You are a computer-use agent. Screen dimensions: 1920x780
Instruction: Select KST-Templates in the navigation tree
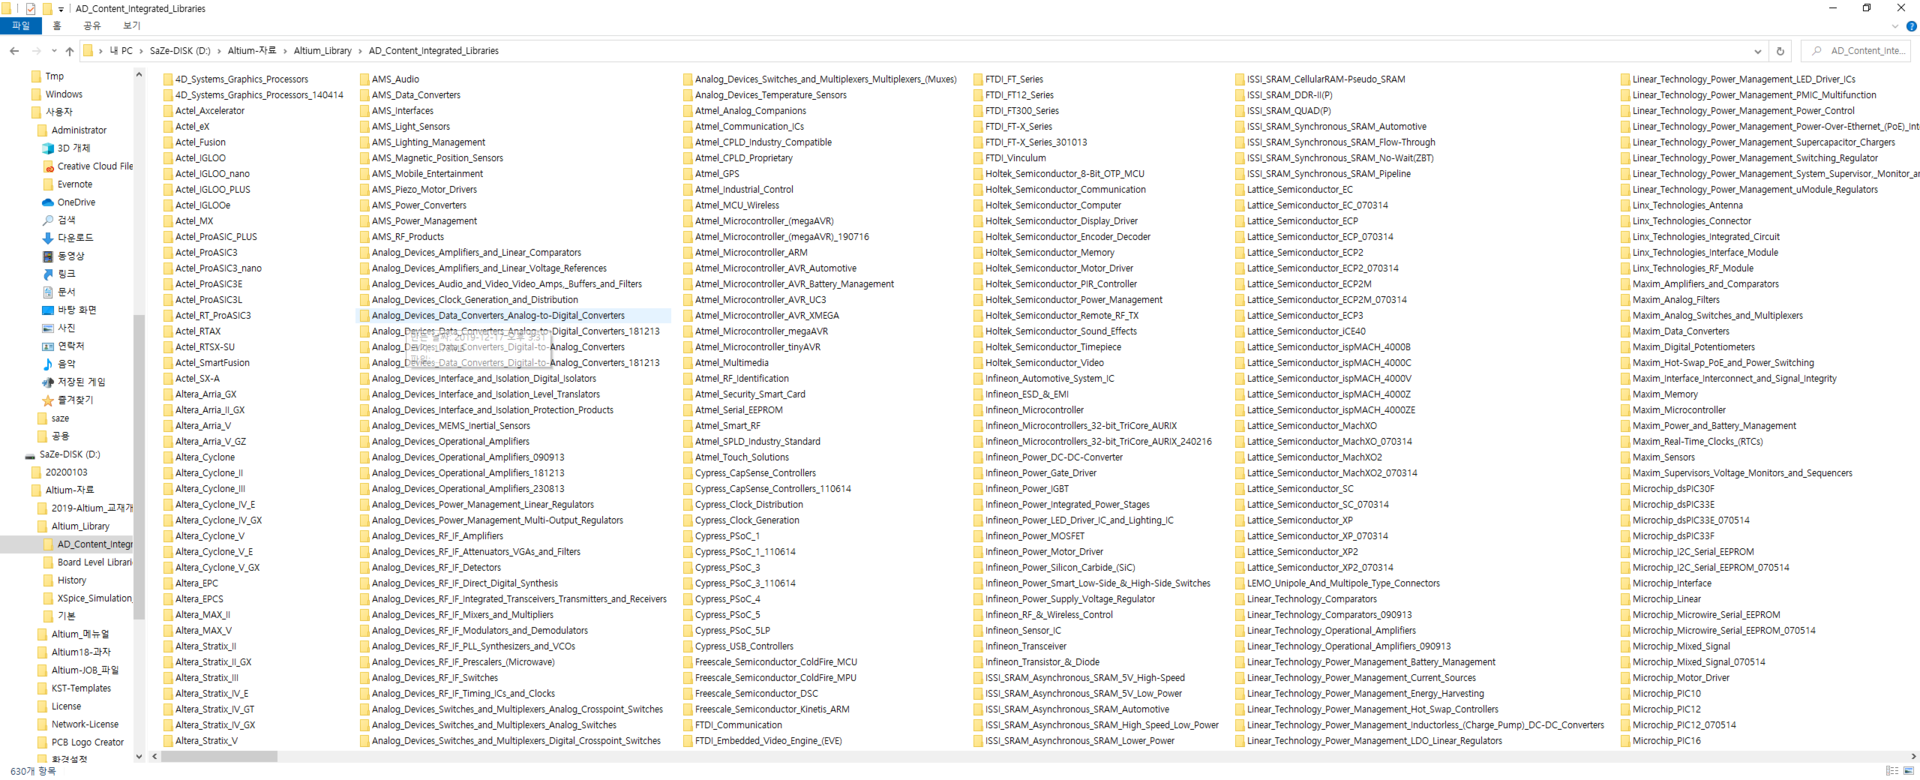pos(81,688)
